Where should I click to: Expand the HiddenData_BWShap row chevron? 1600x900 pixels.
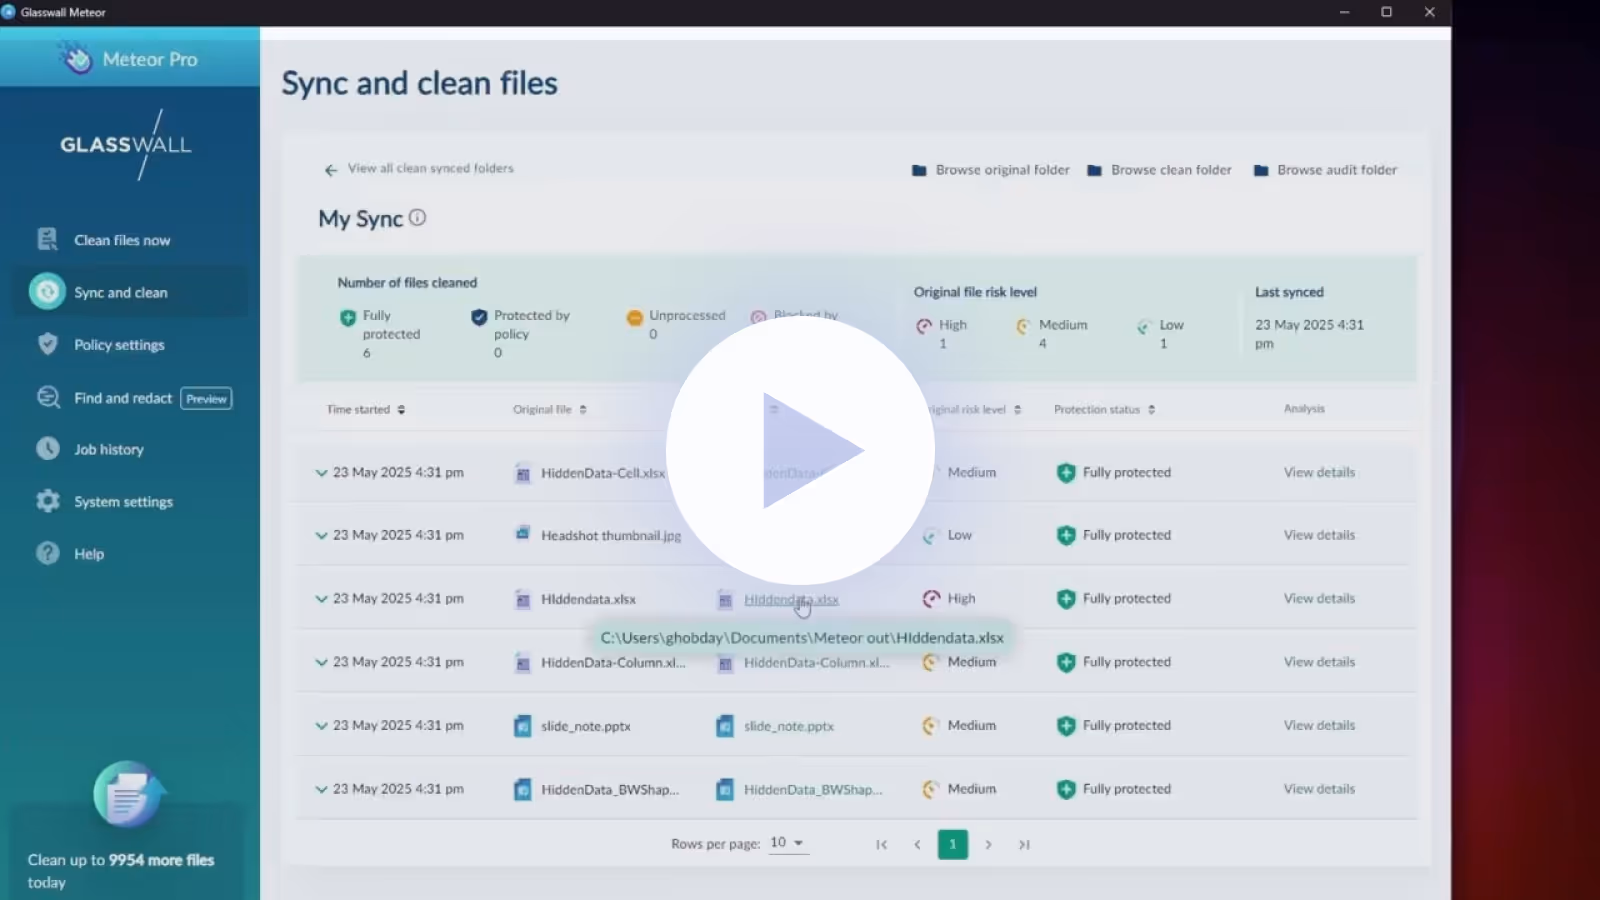(x=321, y=789)
